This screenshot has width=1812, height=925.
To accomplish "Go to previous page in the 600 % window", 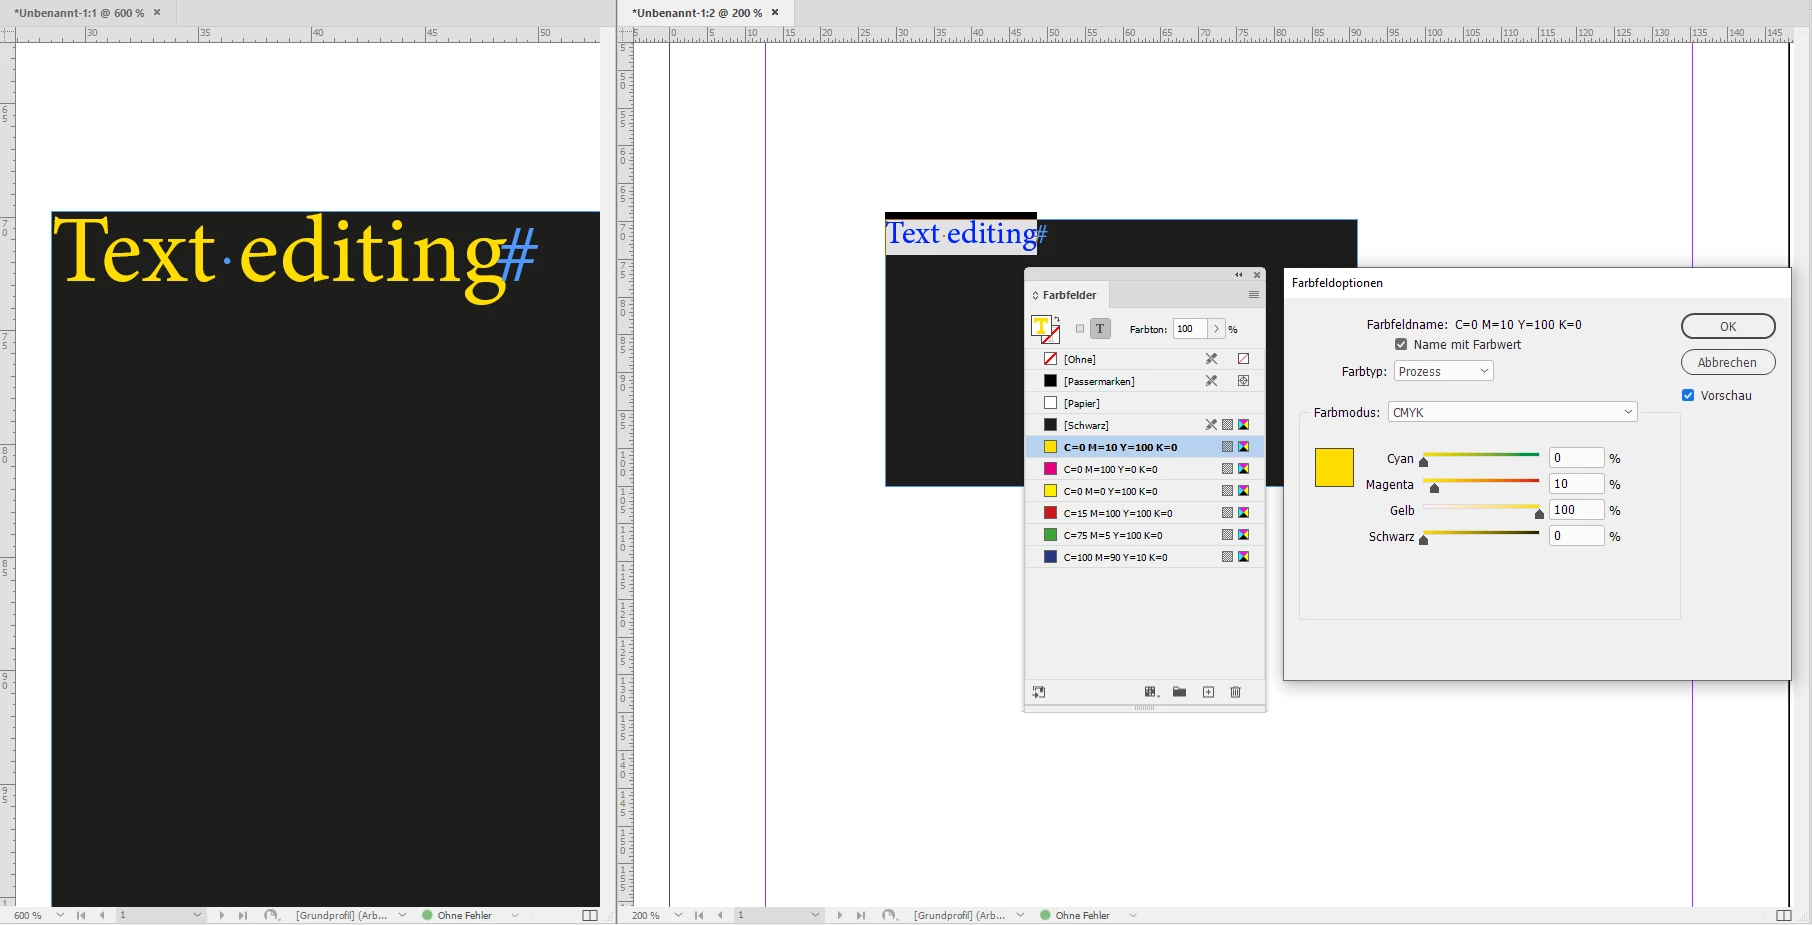I will tap(102, 915).
